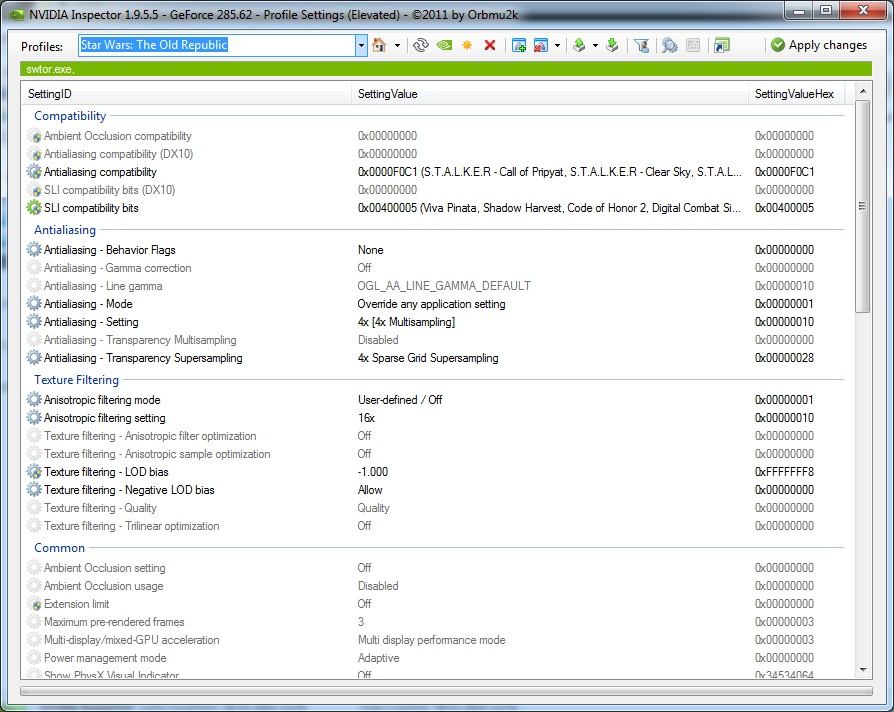Select the Ambient Occlusion compatibility setting

click(117, 136)
